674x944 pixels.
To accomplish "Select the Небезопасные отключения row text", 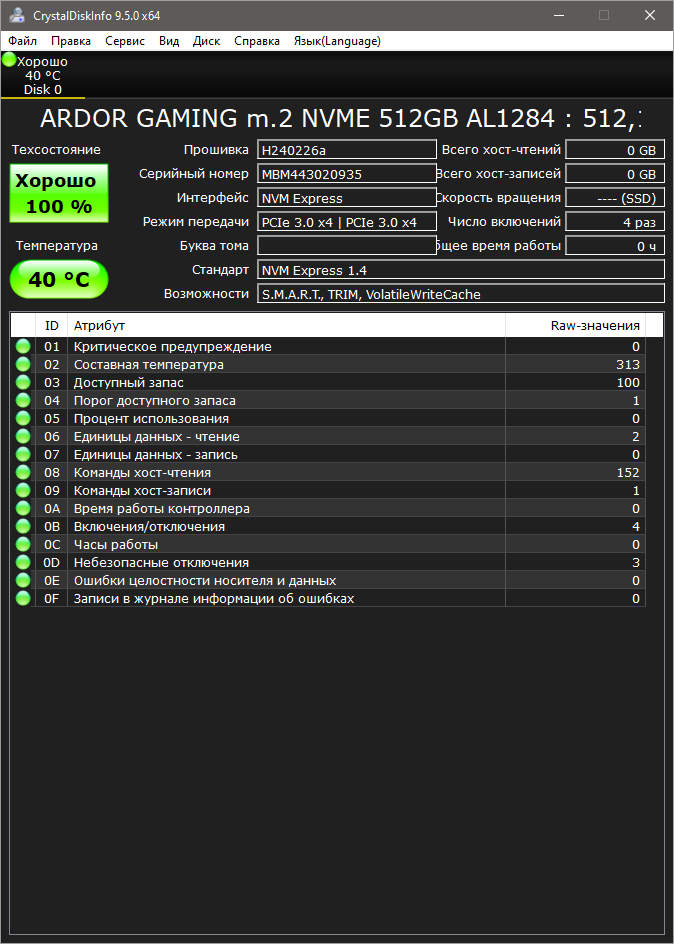I will 161,563.
